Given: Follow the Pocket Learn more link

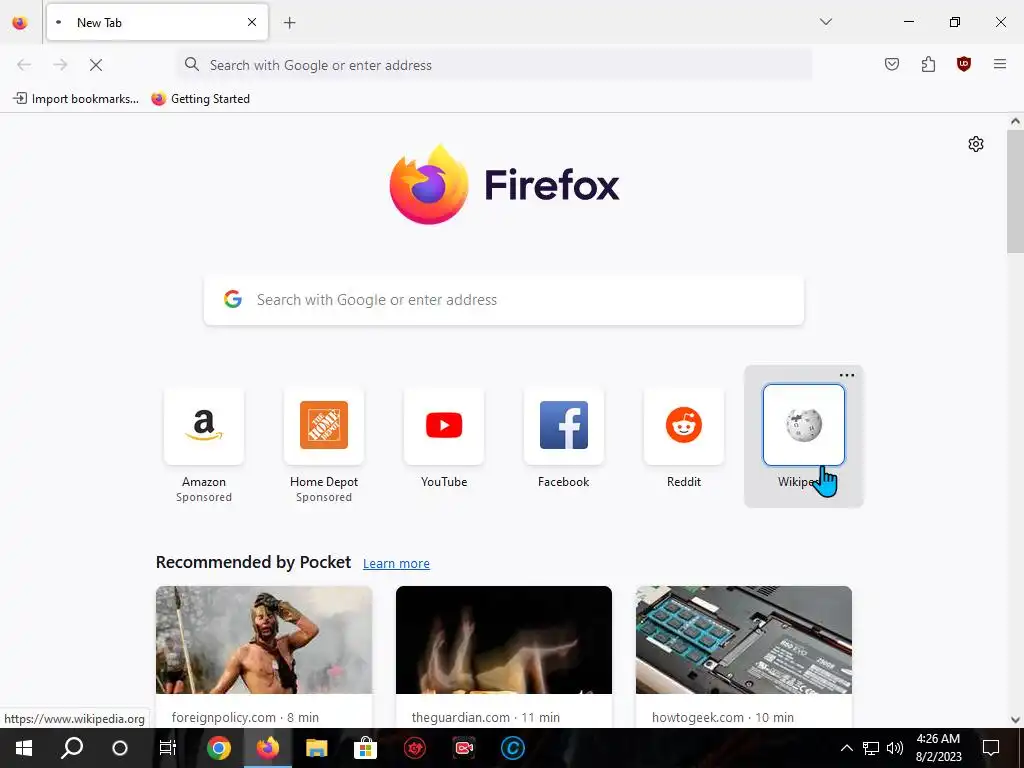Looking at the screenshot, I should (396, 564).
